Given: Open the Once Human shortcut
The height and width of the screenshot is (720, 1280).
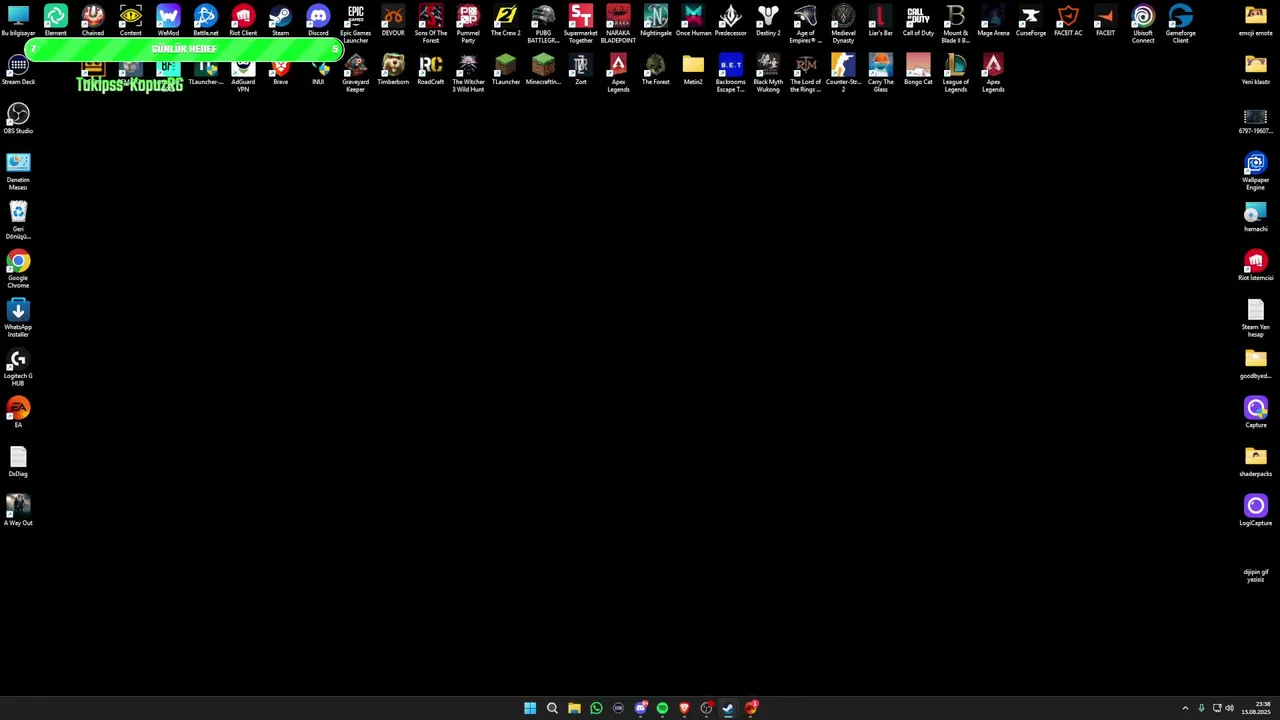Looking at the screenshot, I should [x=693, y=21].
